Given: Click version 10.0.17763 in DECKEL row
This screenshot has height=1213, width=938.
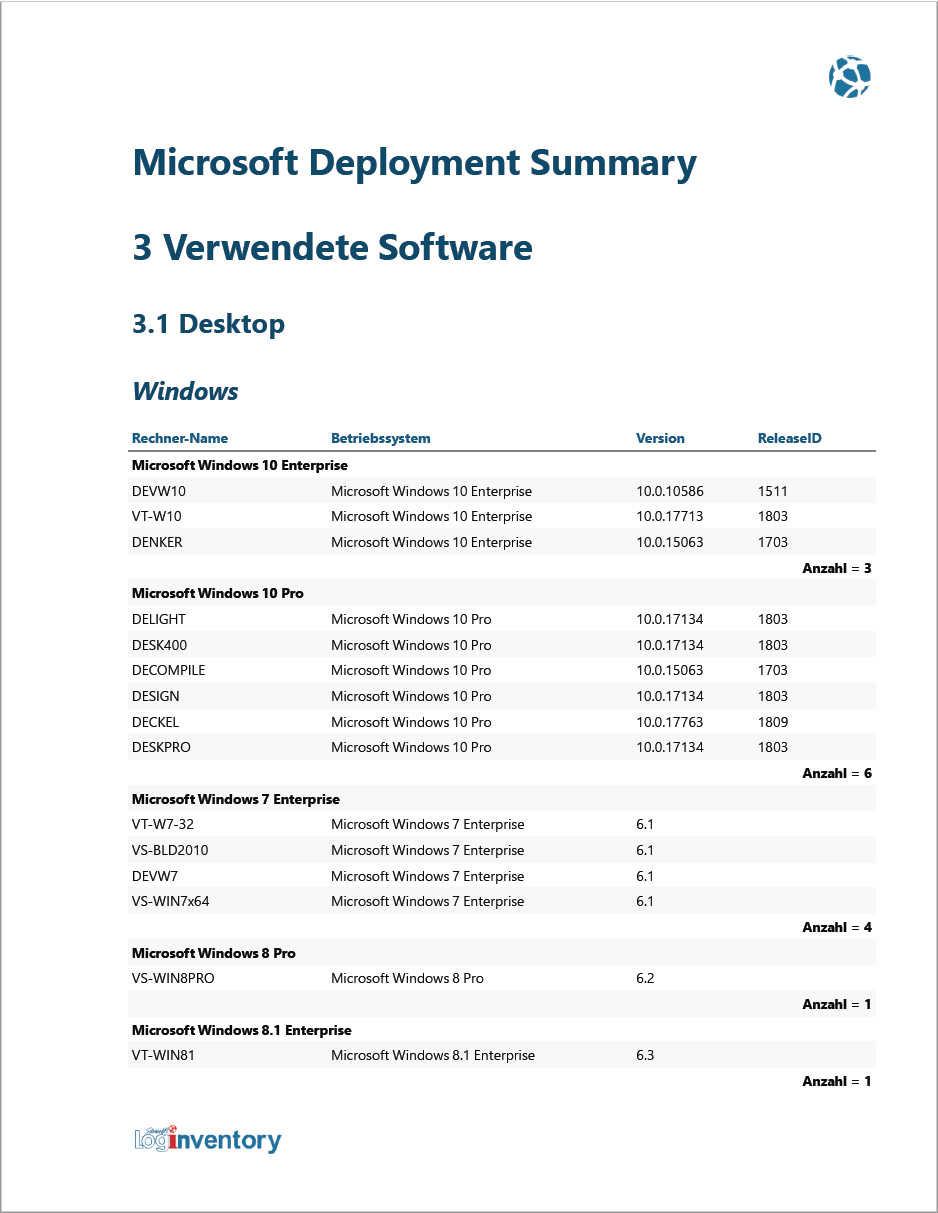Looking at the screenshot, I should coord(670,722).
